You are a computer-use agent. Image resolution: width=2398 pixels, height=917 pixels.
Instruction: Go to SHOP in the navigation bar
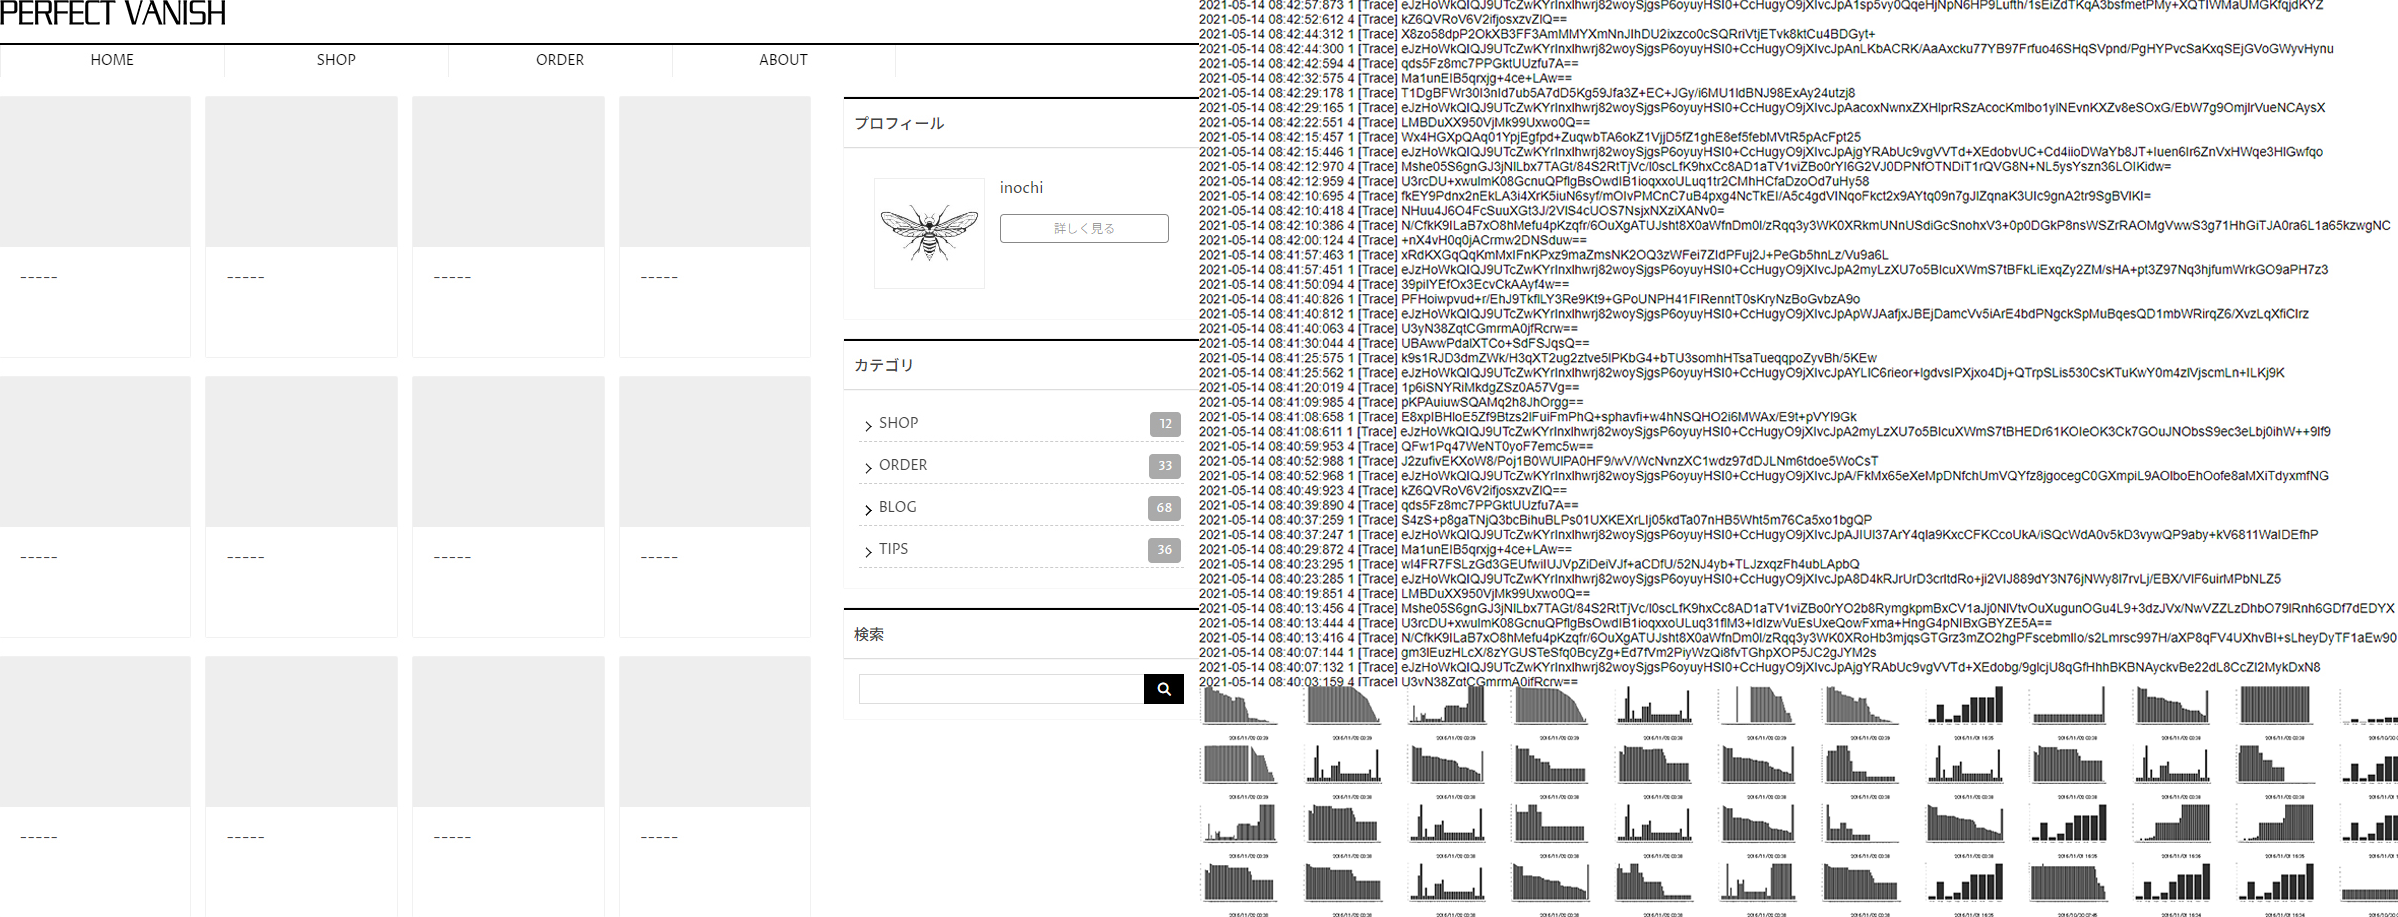pyautogui.click(x=336, y=60)
